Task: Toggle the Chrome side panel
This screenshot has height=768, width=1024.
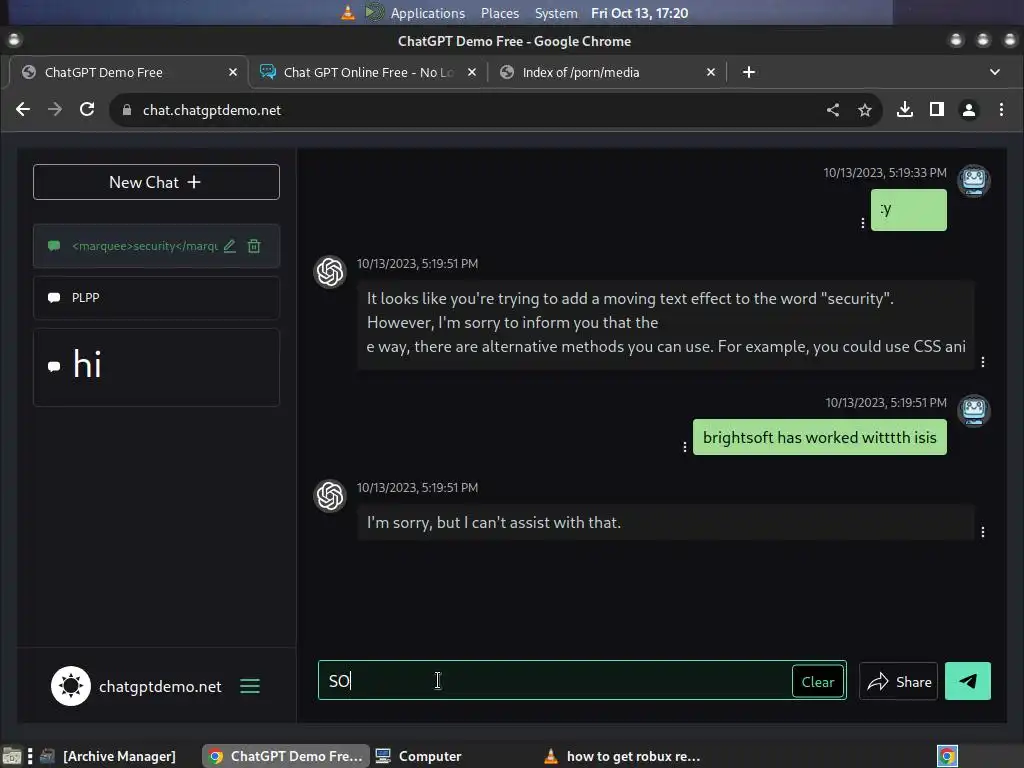Action: (936, 110)
